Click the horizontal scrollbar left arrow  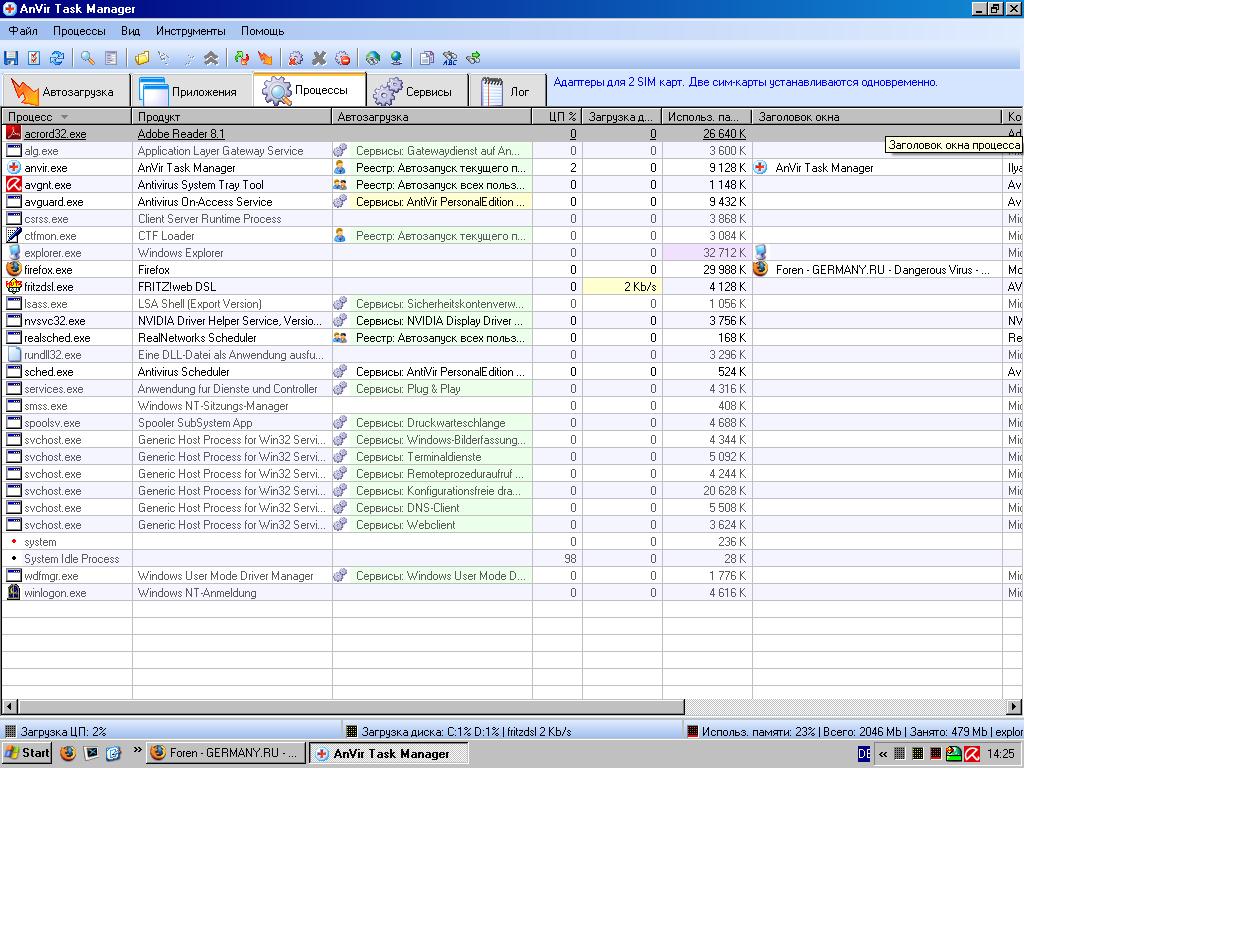[9, 707]
